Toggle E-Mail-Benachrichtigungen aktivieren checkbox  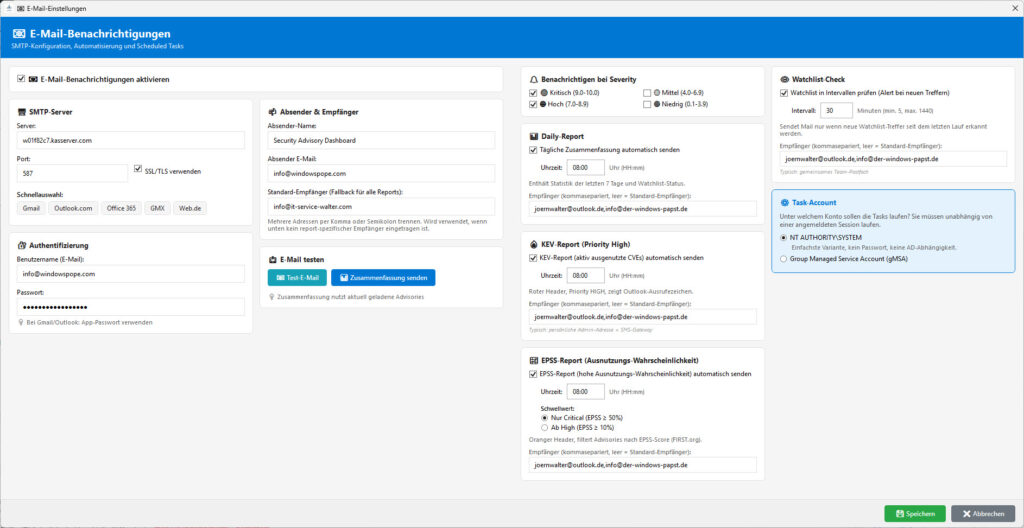(21, 79)
